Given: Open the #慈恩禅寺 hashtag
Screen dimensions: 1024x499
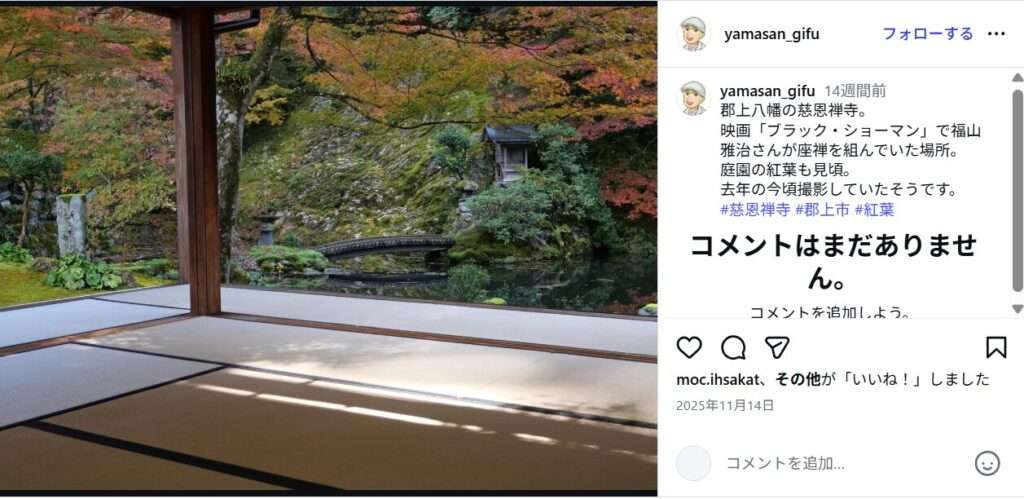Looking at the screenshot, I should point(755,210).
